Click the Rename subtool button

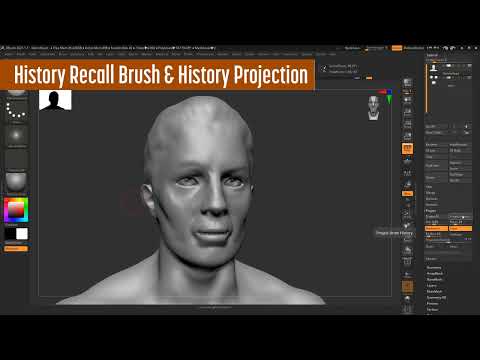click(x=436, y=145)
